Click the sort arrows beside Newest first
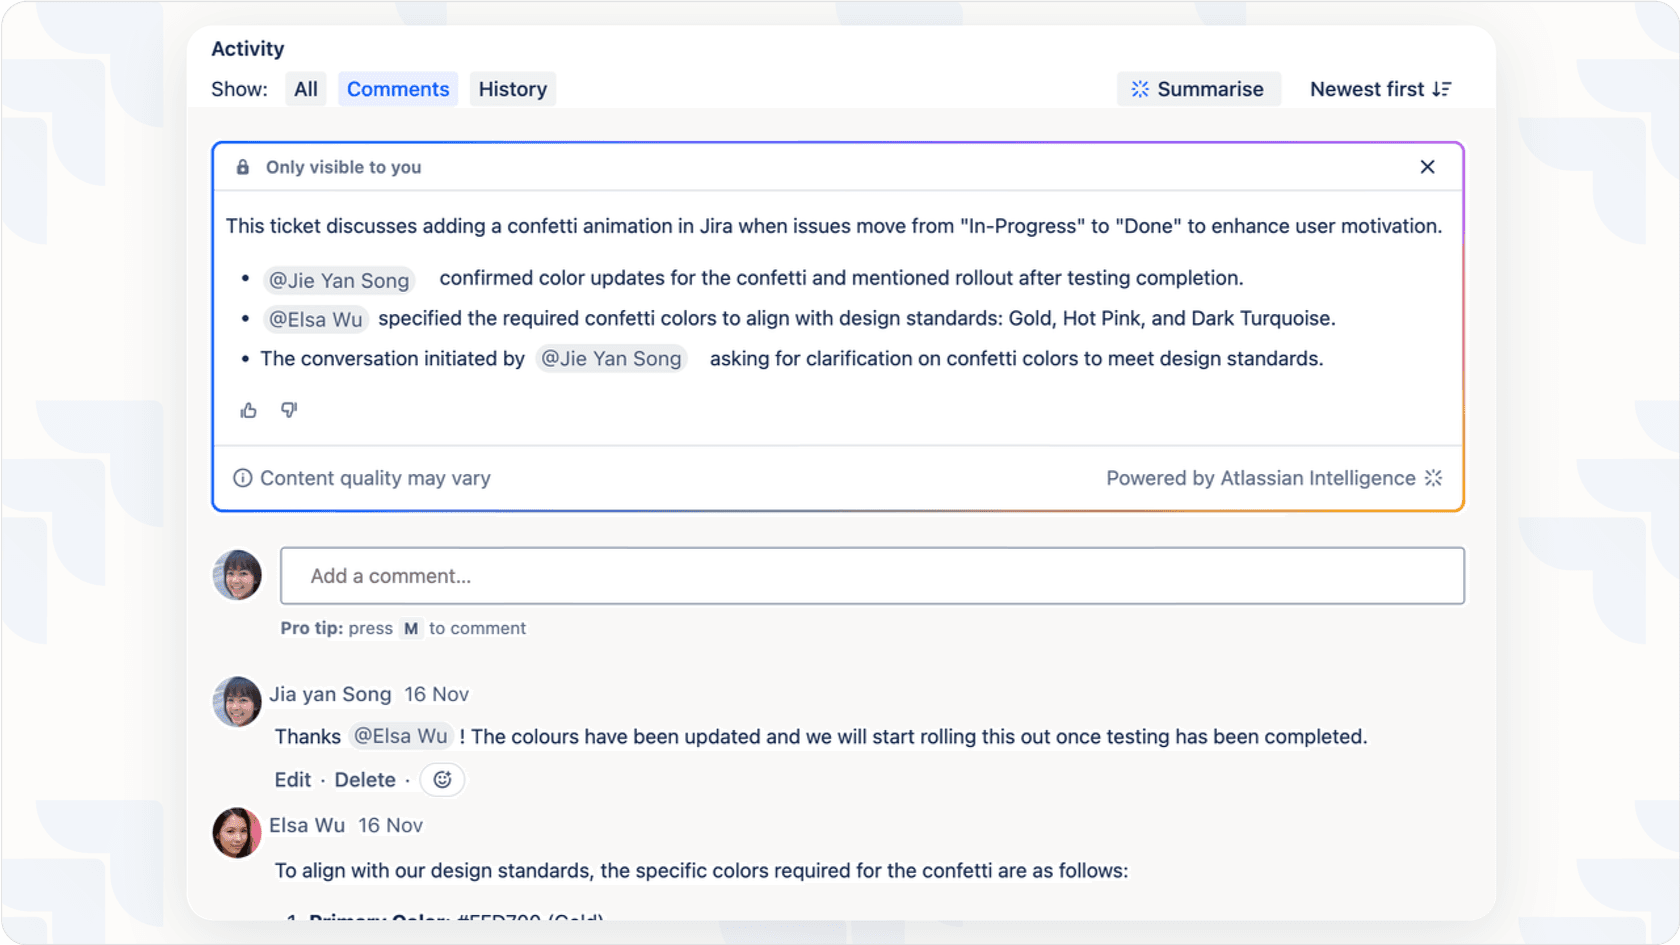The image size is (1680, 945). click(x=1442, y=89)
